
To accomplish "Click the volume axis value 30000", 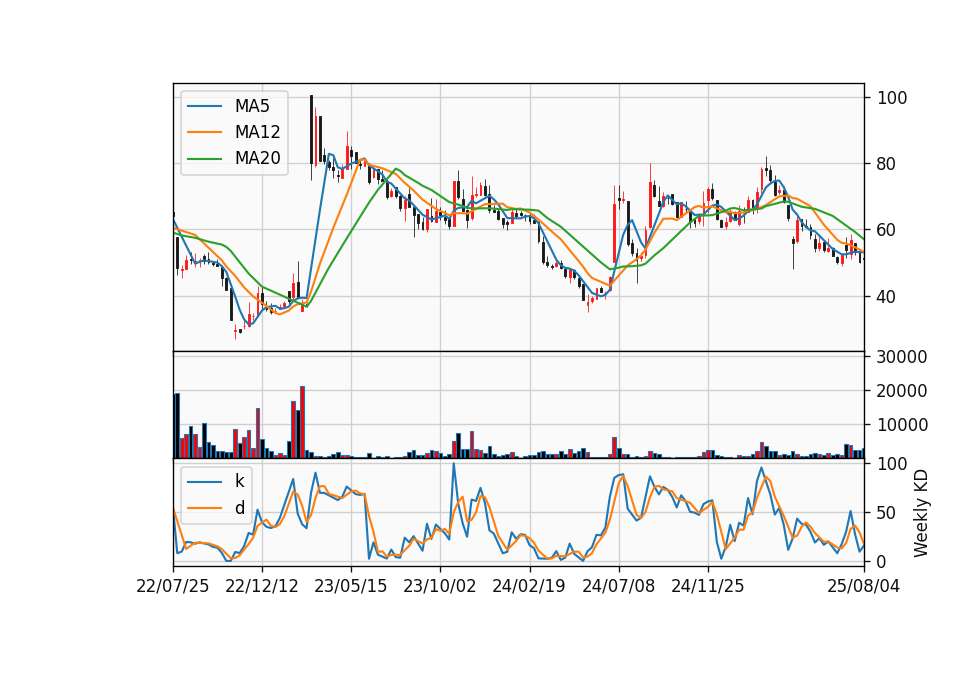I will 902,357.
